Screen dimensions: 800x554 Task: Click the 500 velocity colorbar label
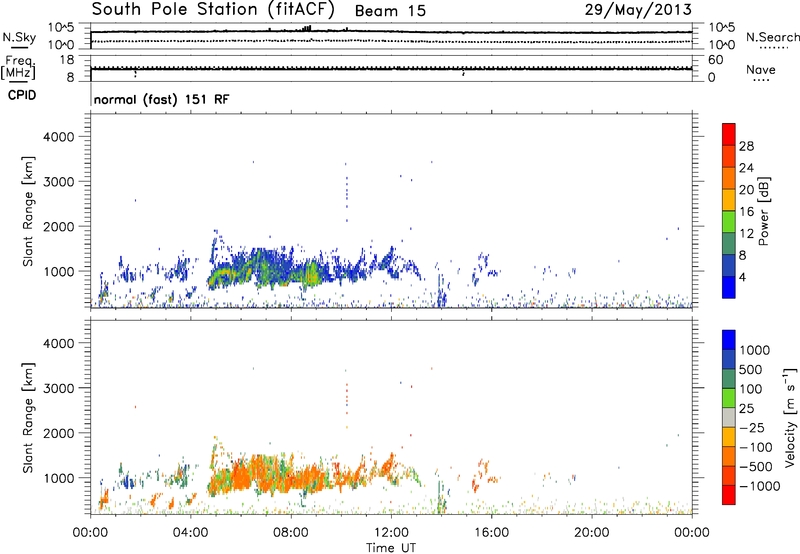751,370
